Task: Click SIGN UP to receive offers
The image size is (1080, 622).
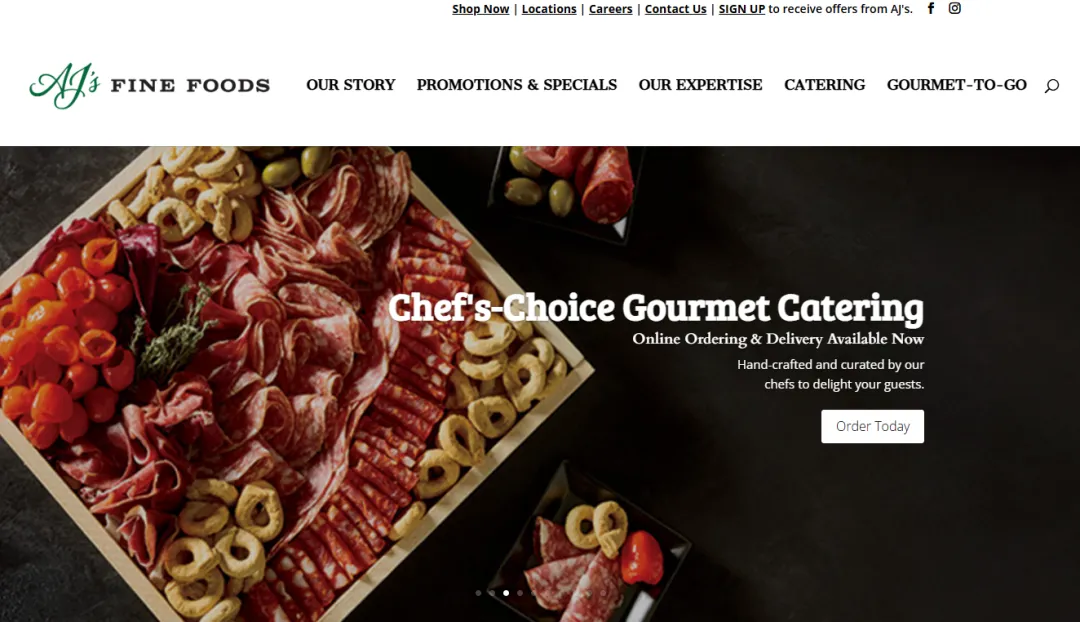Action: (x=742, y=9)
